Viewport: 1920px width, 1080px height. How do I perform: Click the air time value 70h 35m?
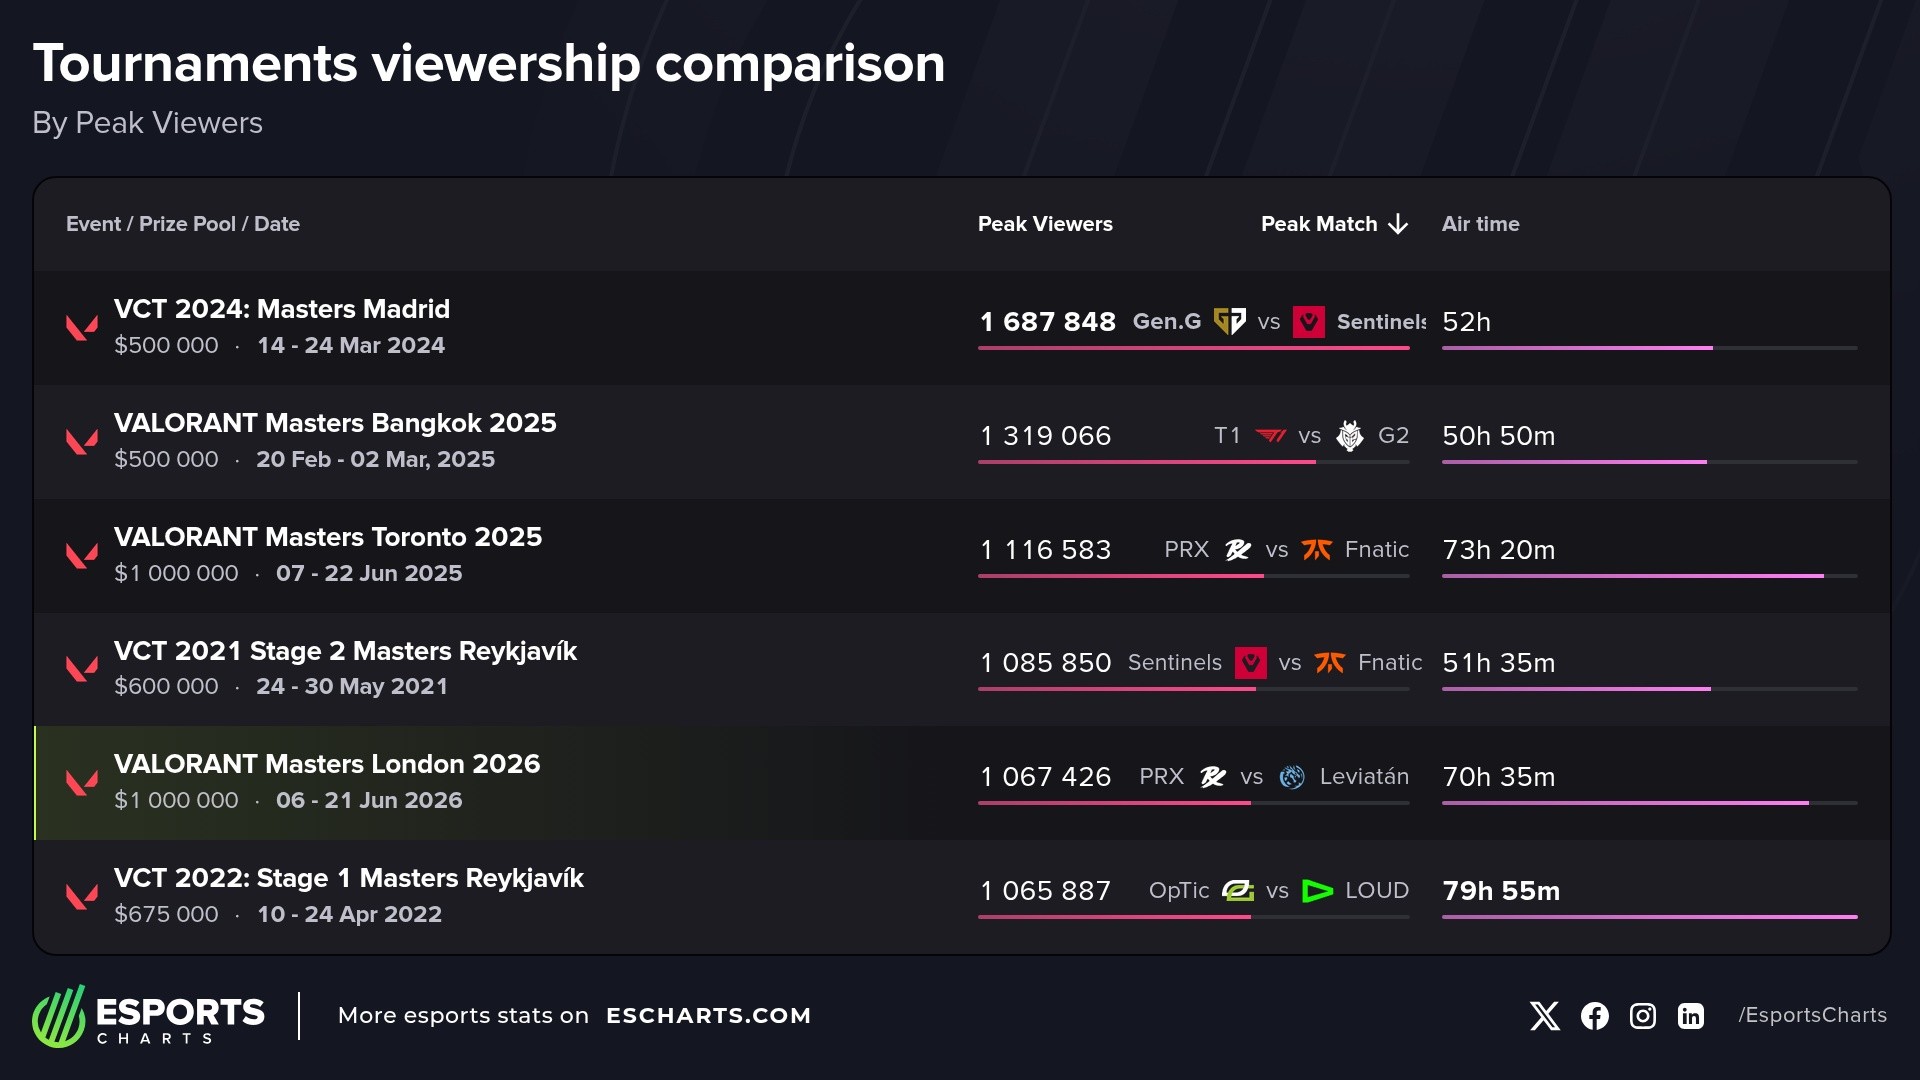pos(1498,777)
